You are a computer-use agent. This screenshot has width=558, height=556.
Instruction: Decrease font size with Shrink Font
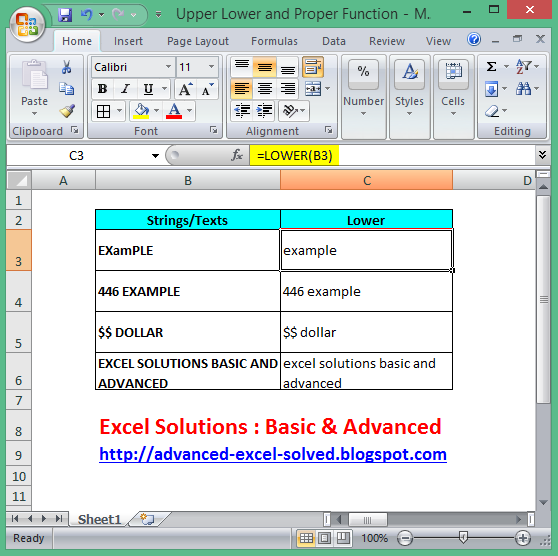[x=207, y=89]
